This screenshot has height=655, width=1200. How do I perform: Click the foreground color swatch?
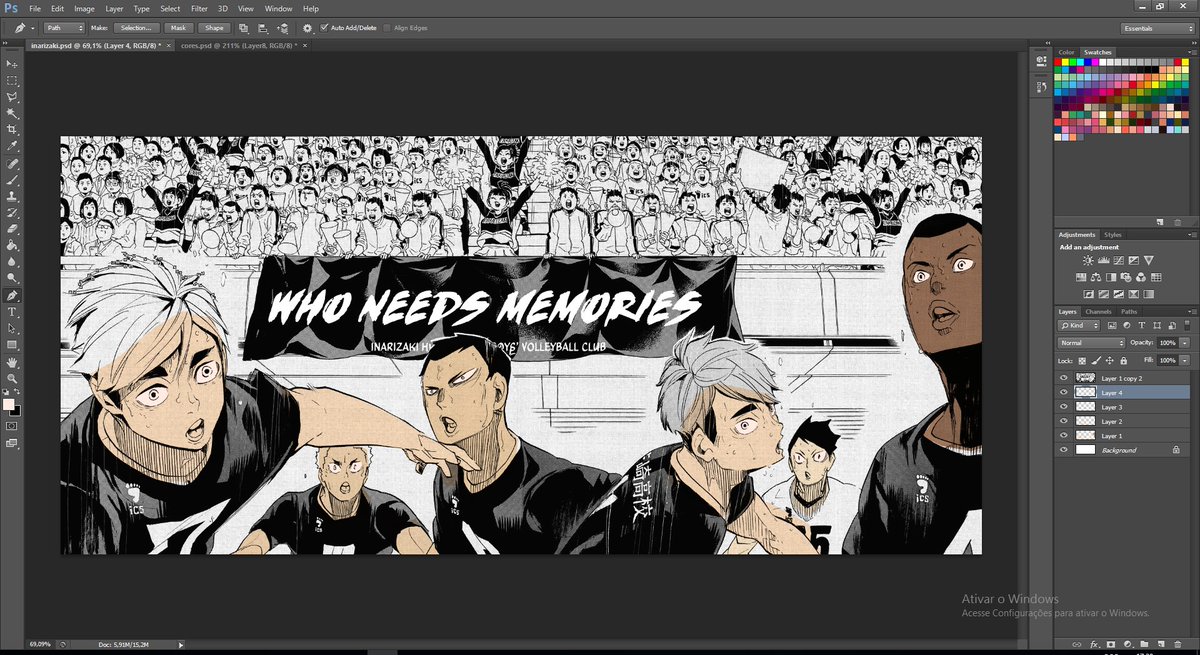coord(9,404)
